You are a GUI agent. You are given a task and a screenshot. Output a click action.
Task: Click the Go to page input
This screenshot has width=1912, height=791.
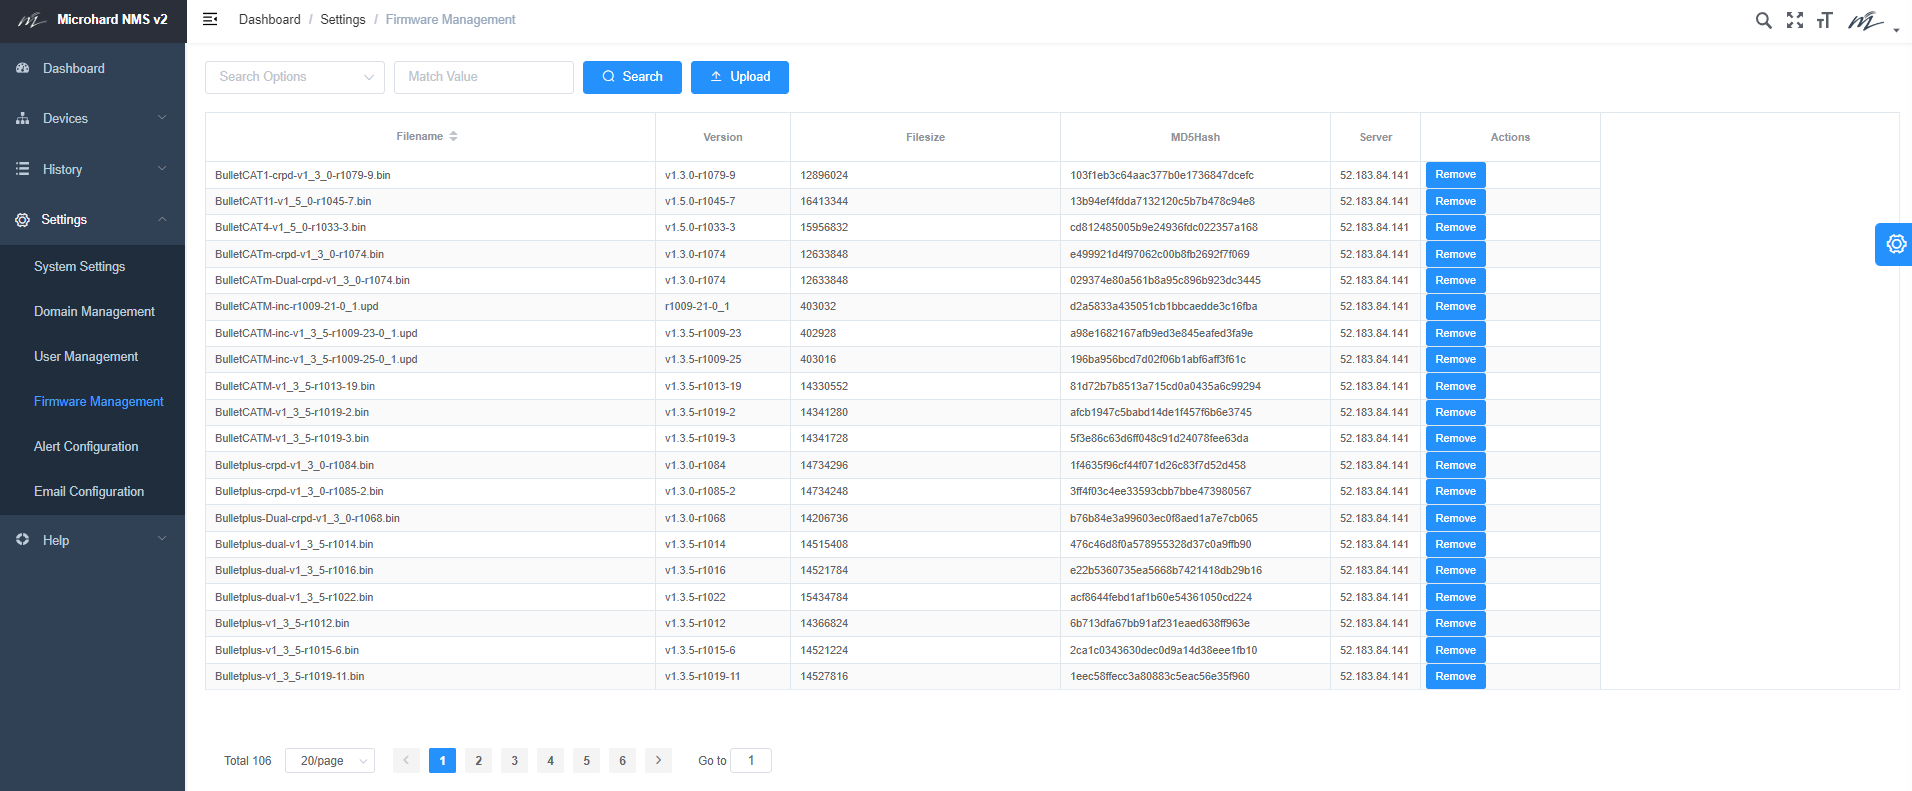pos(751,761)
